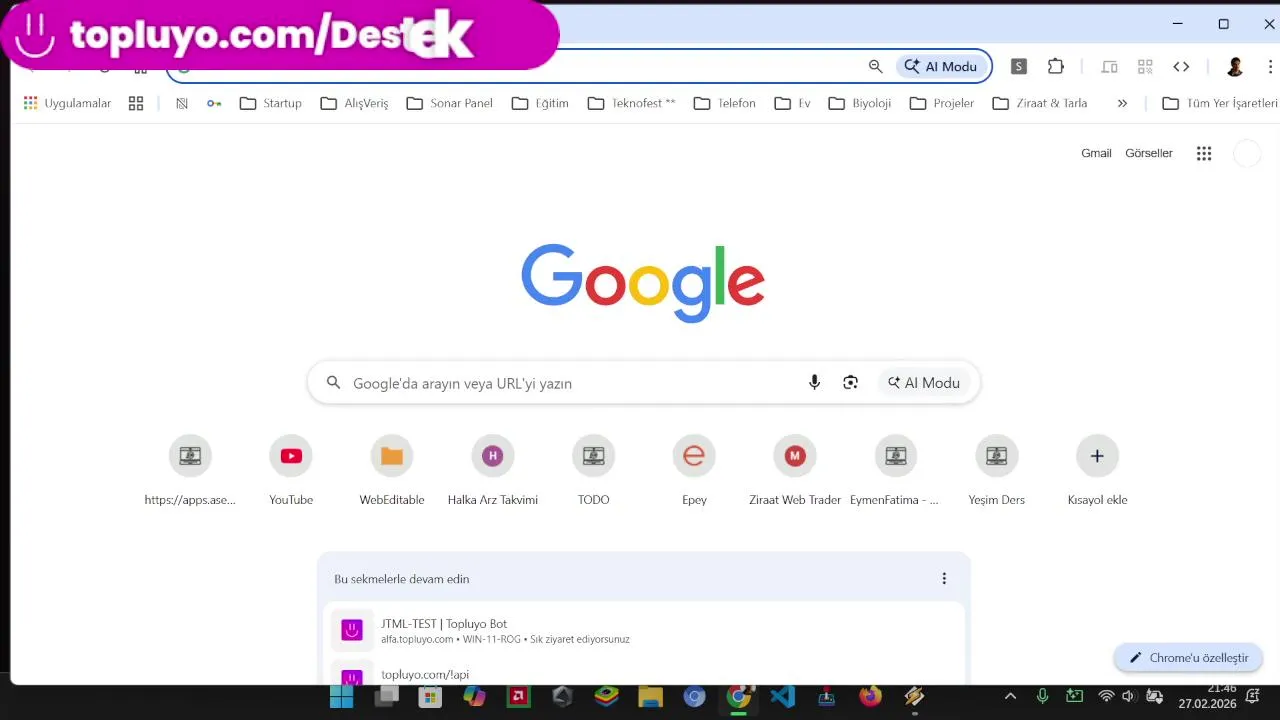Click the tab groups grid icon in bookmarks bar
Viewport: 1280px width, 720px height.
pos(136,103)
